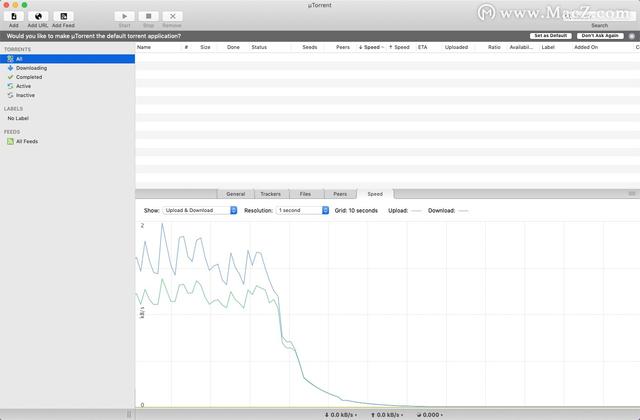Image resolution: width=640 pixels, height=420 pixels.
Task: Switch to the Trackers tab
Action: (x=271, y=194)
